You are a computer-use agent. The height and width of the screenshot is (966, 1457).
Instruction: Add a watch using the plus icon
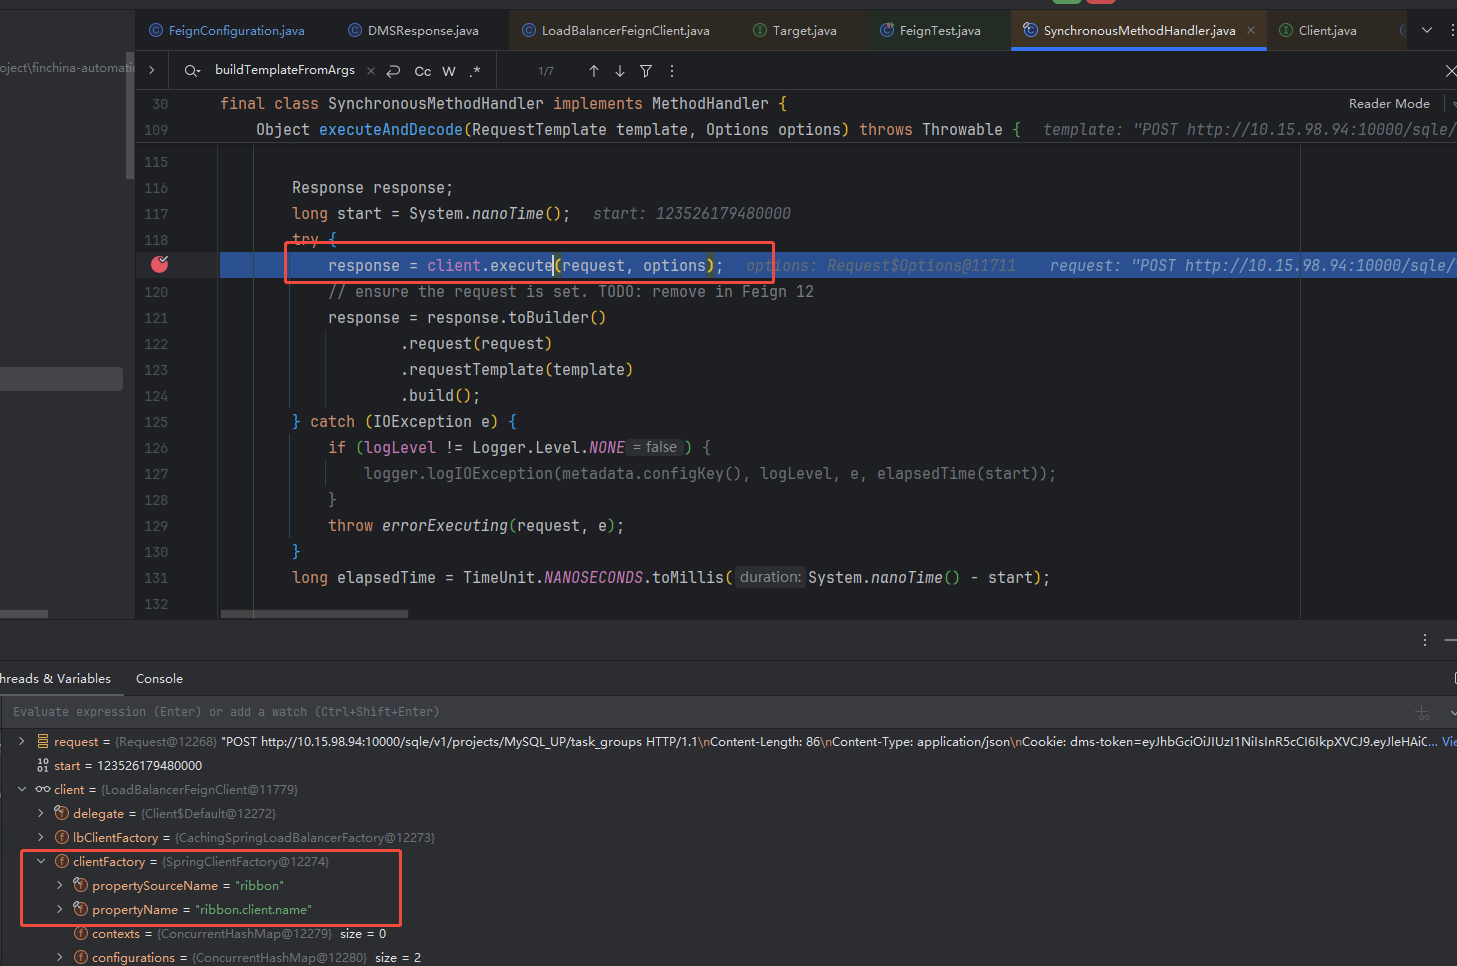(1423, 712)
